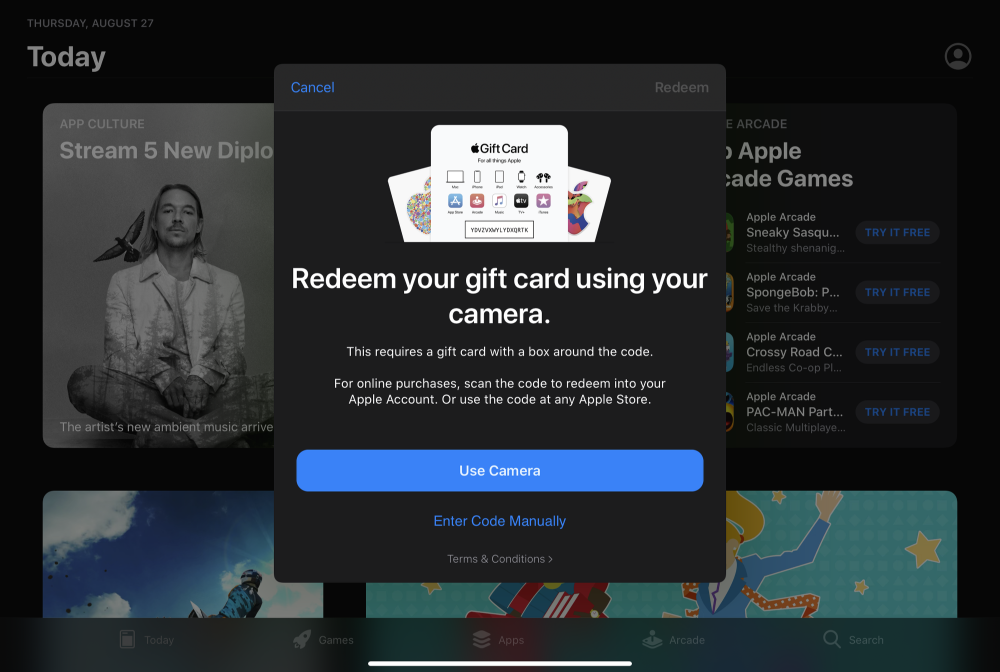Image resolution: width=1000 pixels, height=672 pixels.
Task: Try PAC-MAN Party free
Action: point(897,412)
